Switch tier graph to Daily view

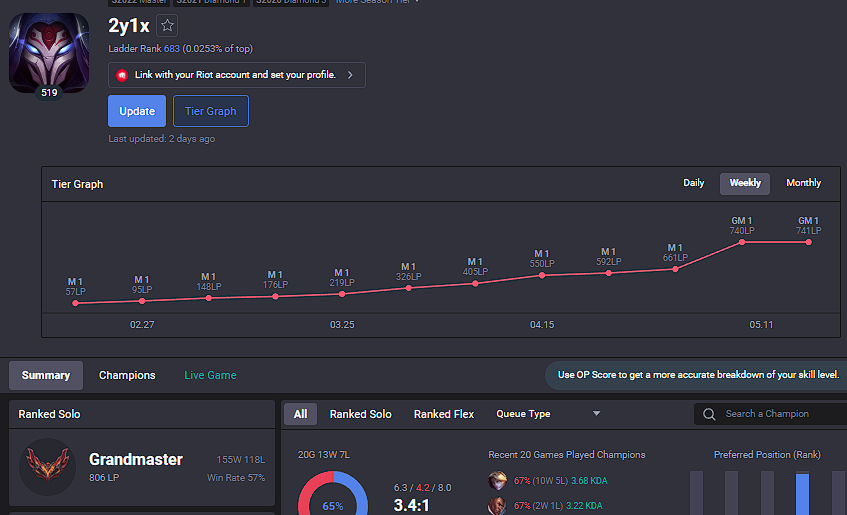[694, 183]
